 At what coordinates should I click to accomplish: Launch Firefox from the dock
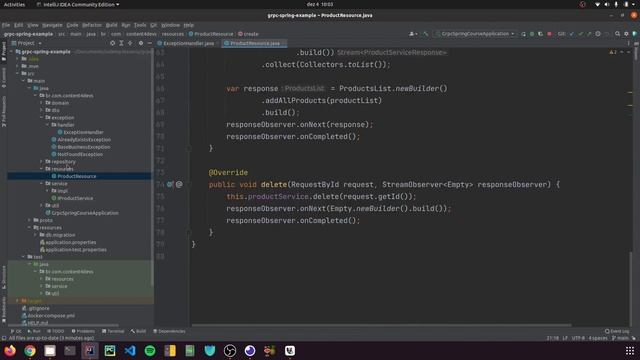tap(10, 351)
